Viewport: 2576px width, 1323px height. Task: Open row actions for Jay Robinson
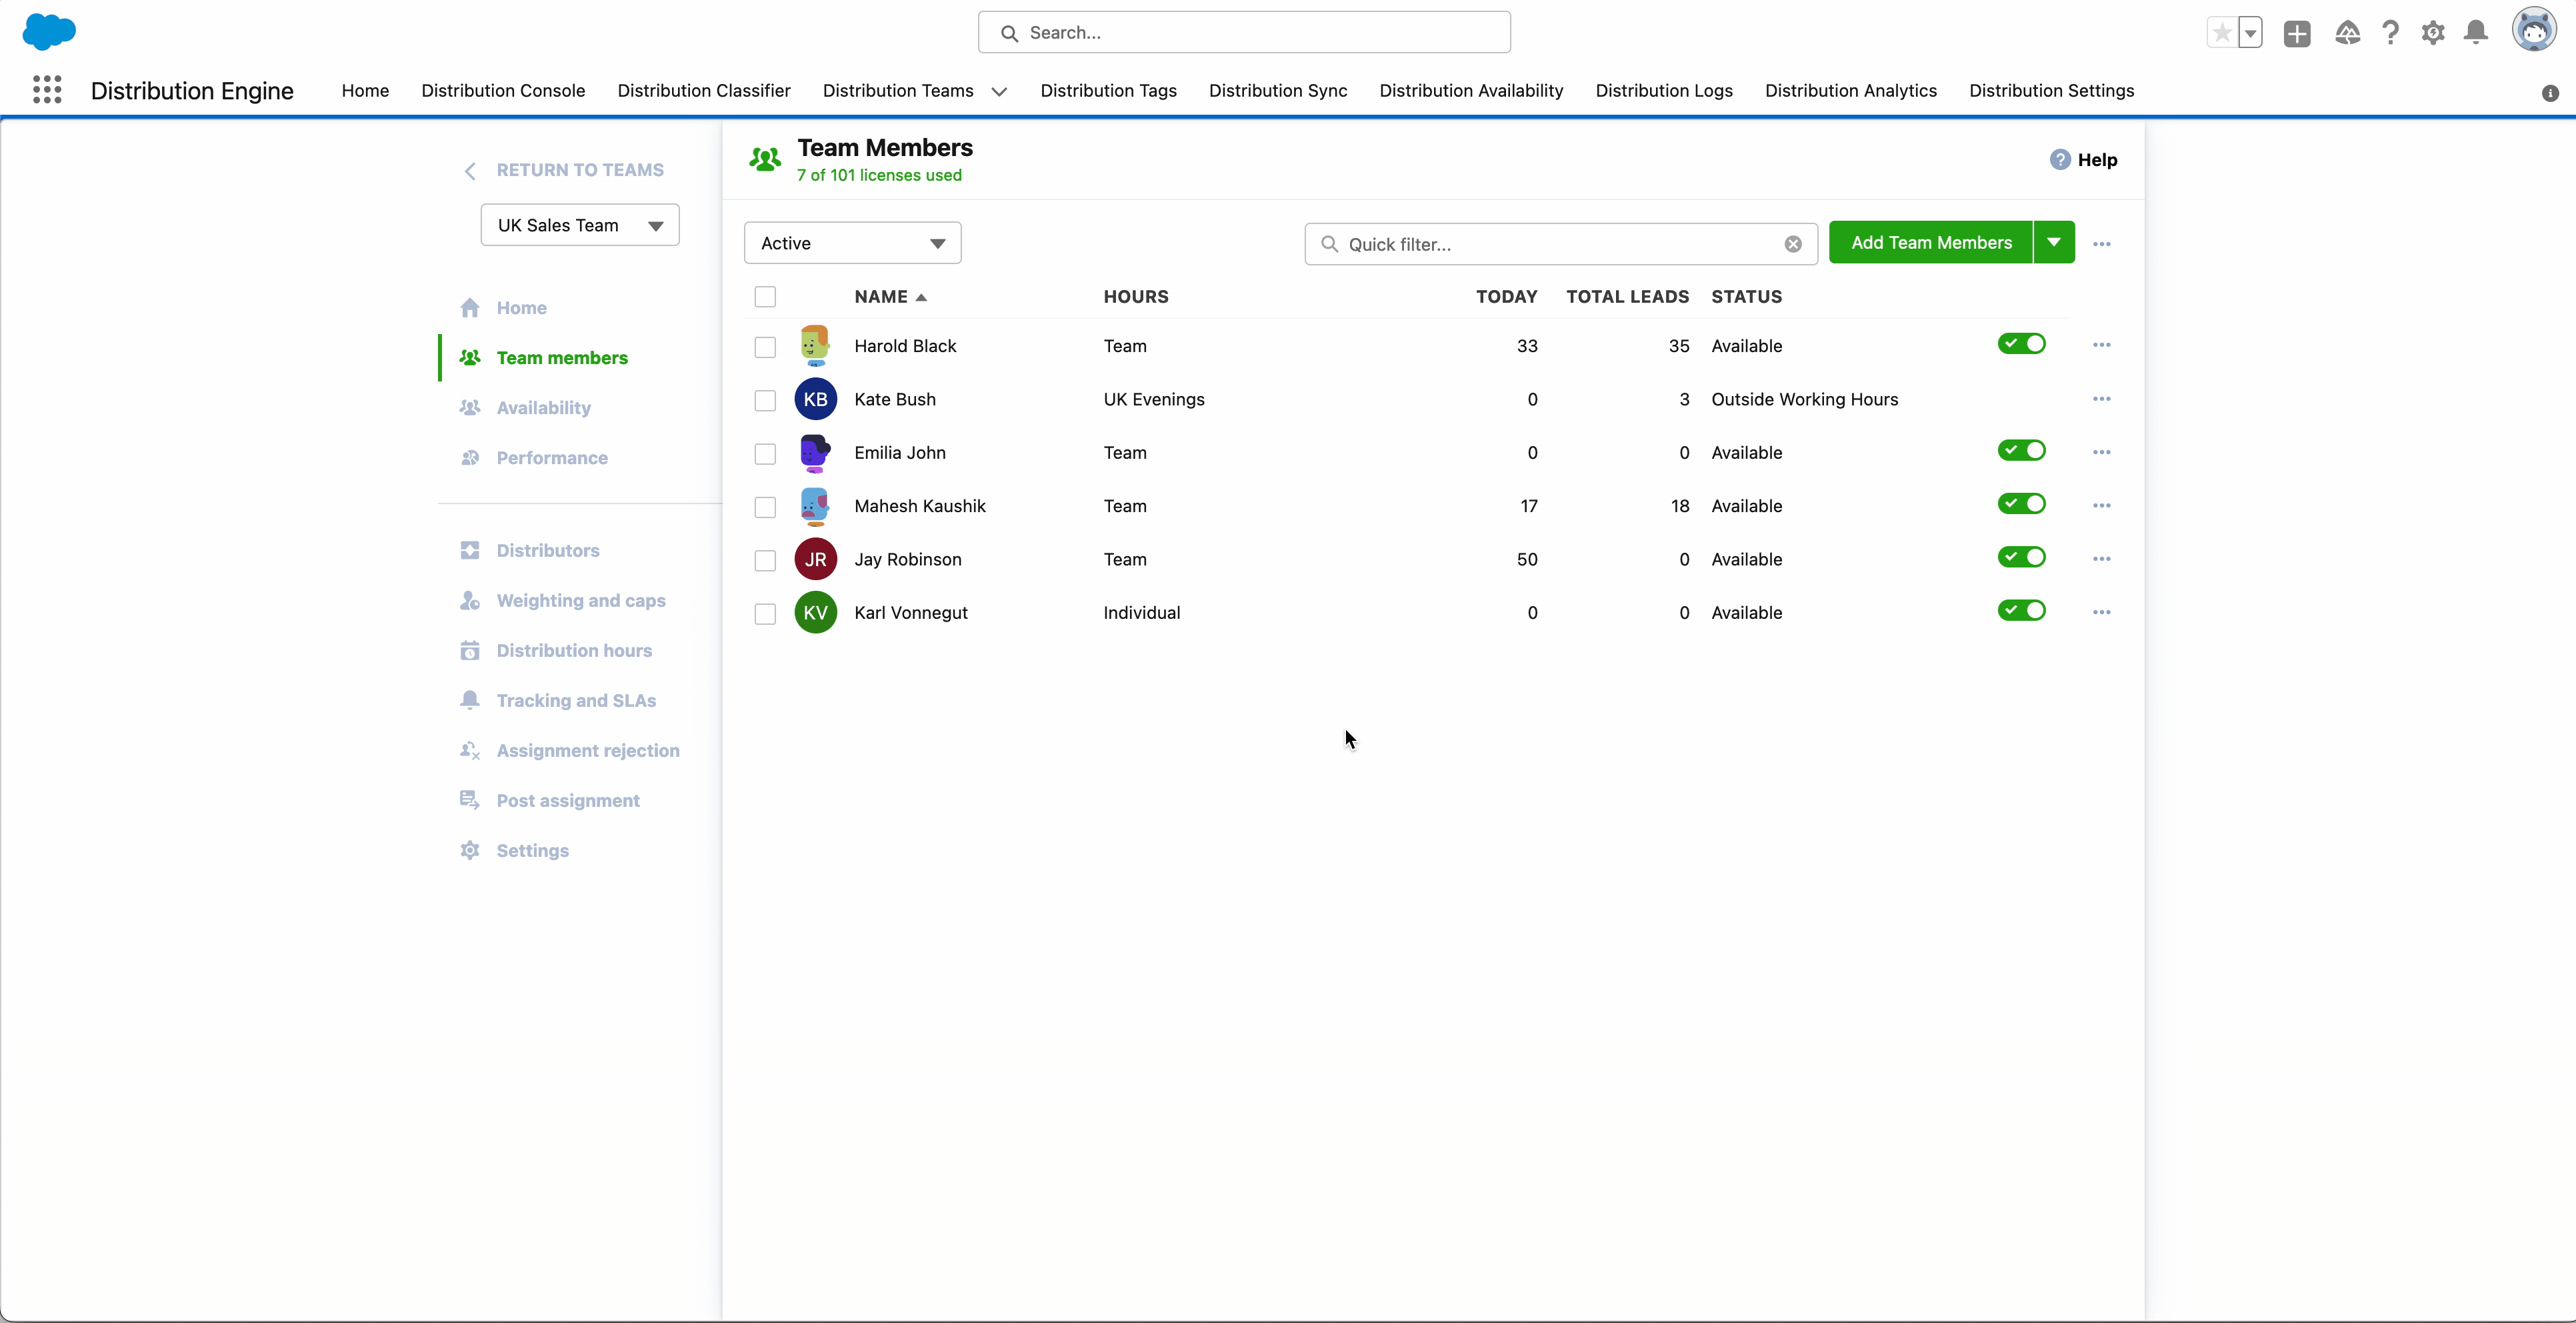[2101, 559]
